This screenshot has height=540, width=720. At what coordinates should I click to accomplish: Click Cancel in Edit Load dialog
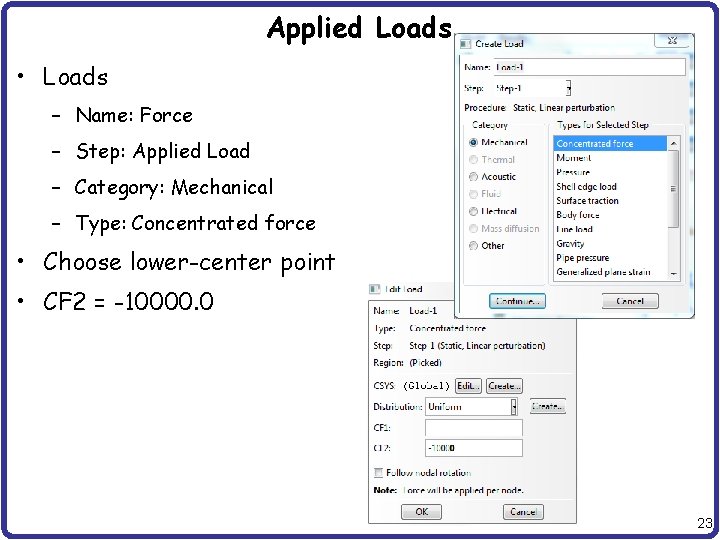click(x=523, y=512)
